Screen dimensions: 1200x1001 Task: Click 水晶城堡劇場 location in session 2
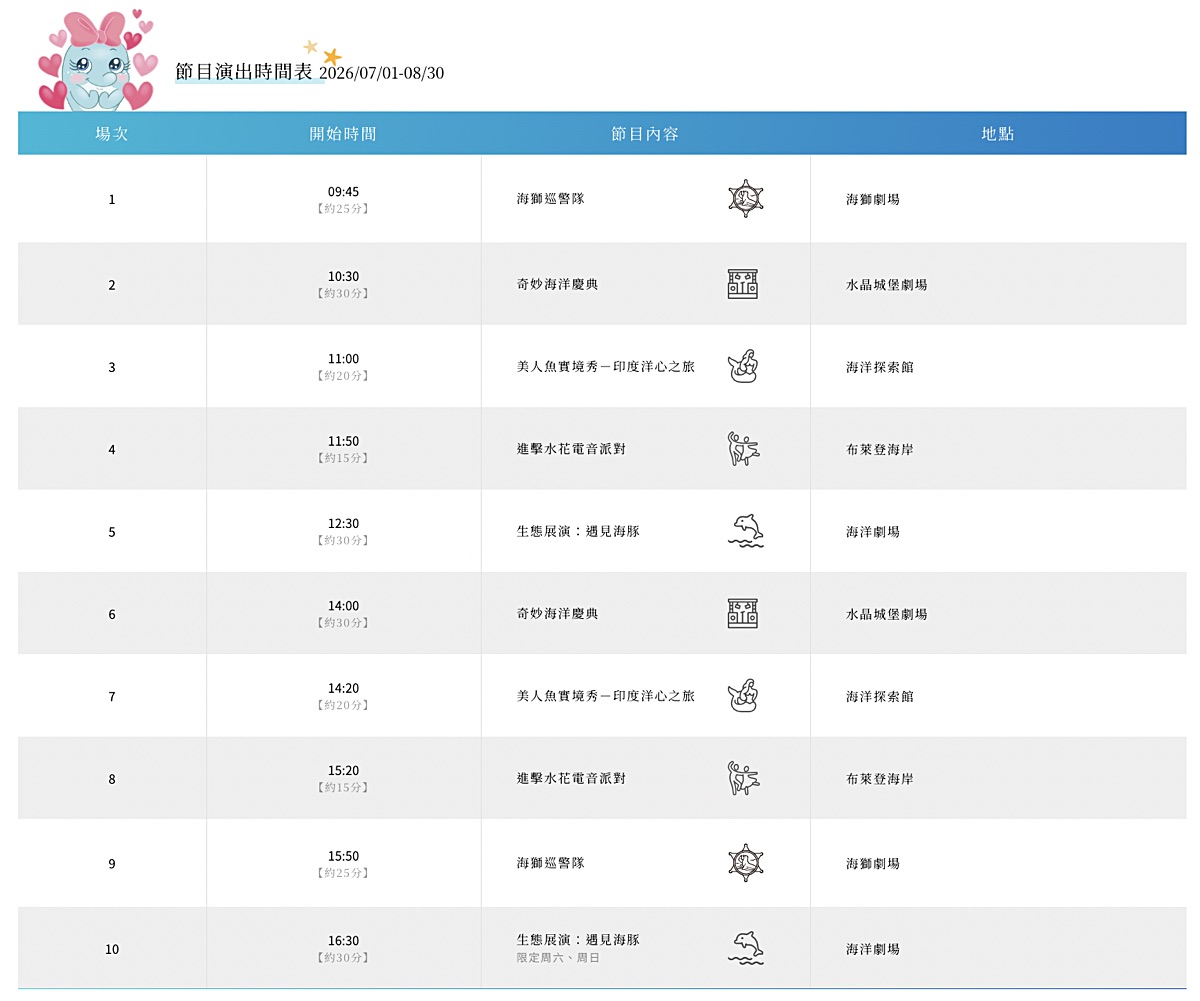click(x=887, y=284)
